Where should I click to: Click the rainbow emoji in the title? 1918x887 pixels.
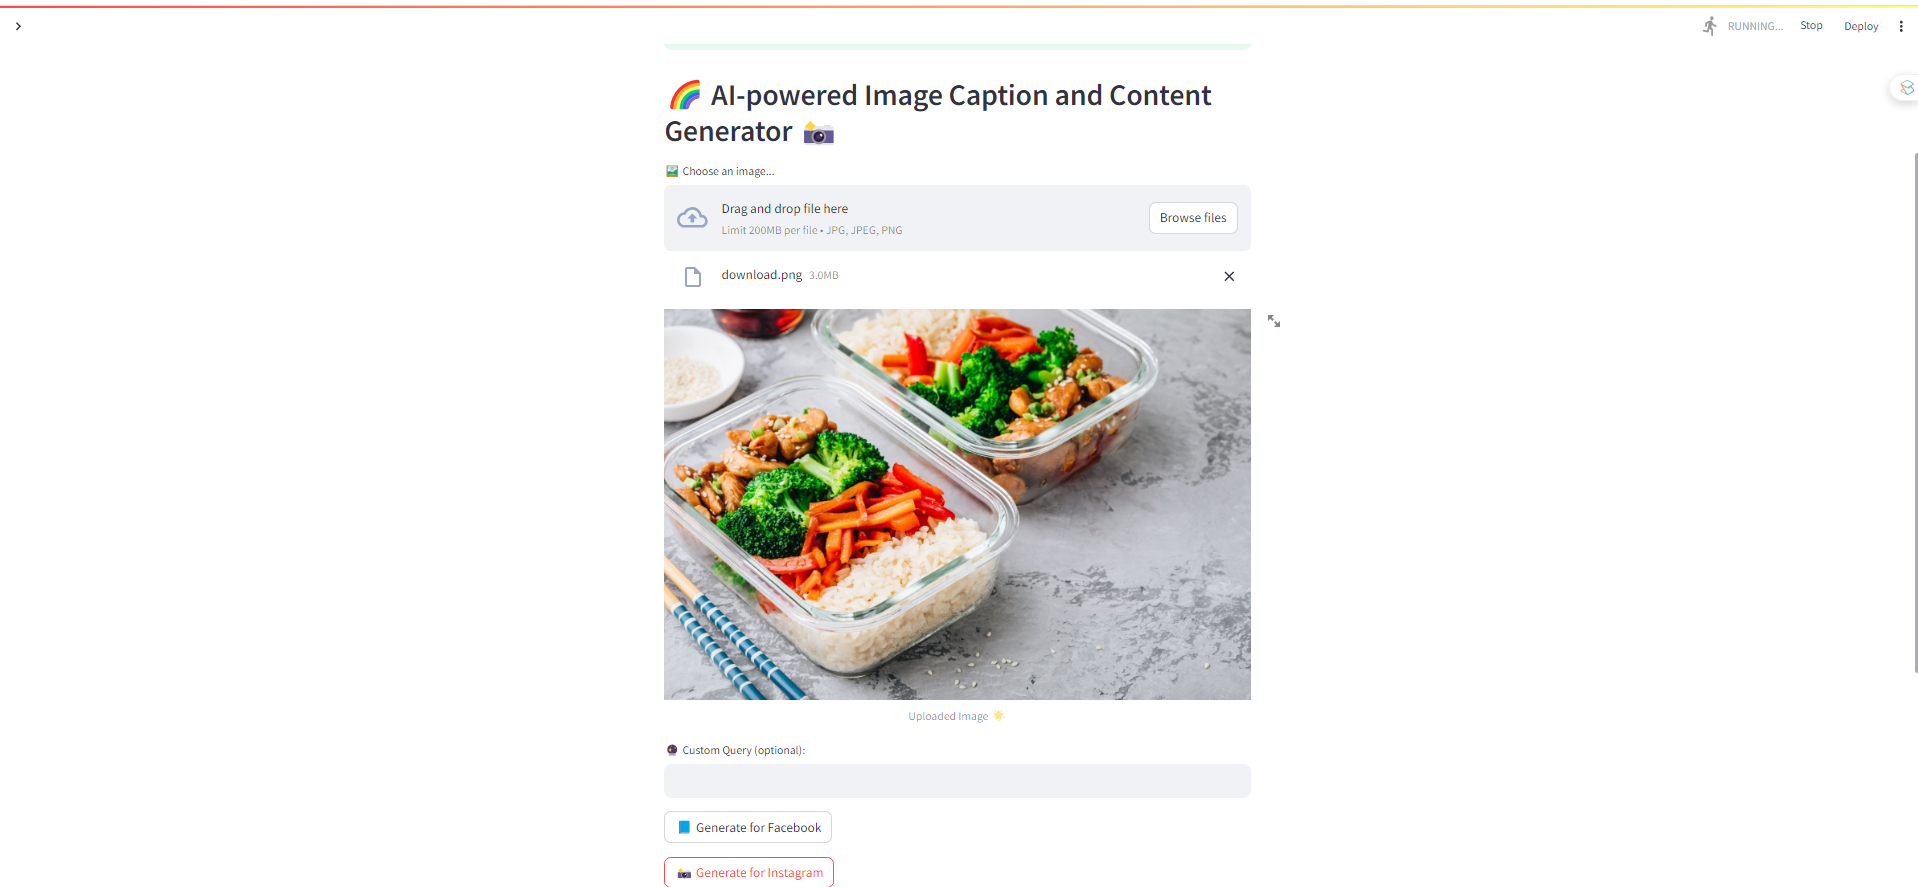[685, 95]
